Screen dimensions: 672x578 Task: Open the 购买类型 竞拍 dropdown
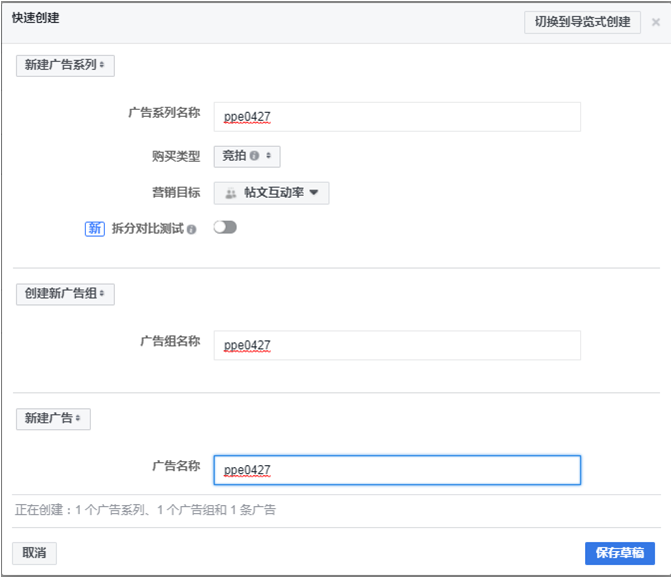click(247, 156)
